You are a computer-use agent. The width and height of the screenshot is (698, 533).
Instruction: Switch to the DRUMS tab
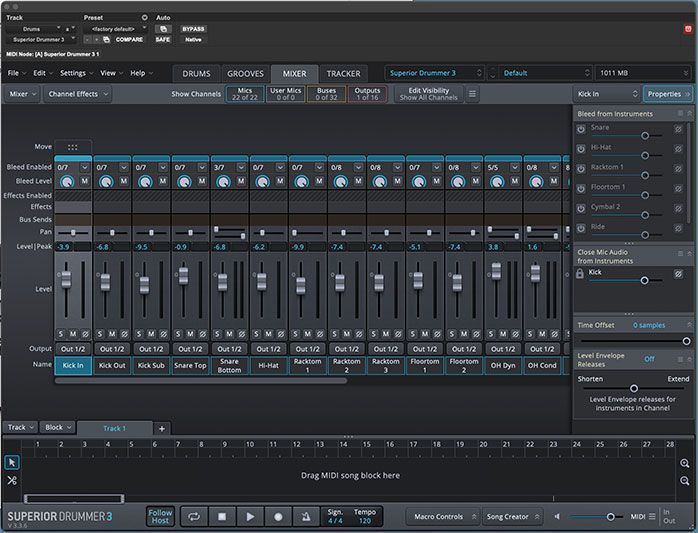click(196, 73)
